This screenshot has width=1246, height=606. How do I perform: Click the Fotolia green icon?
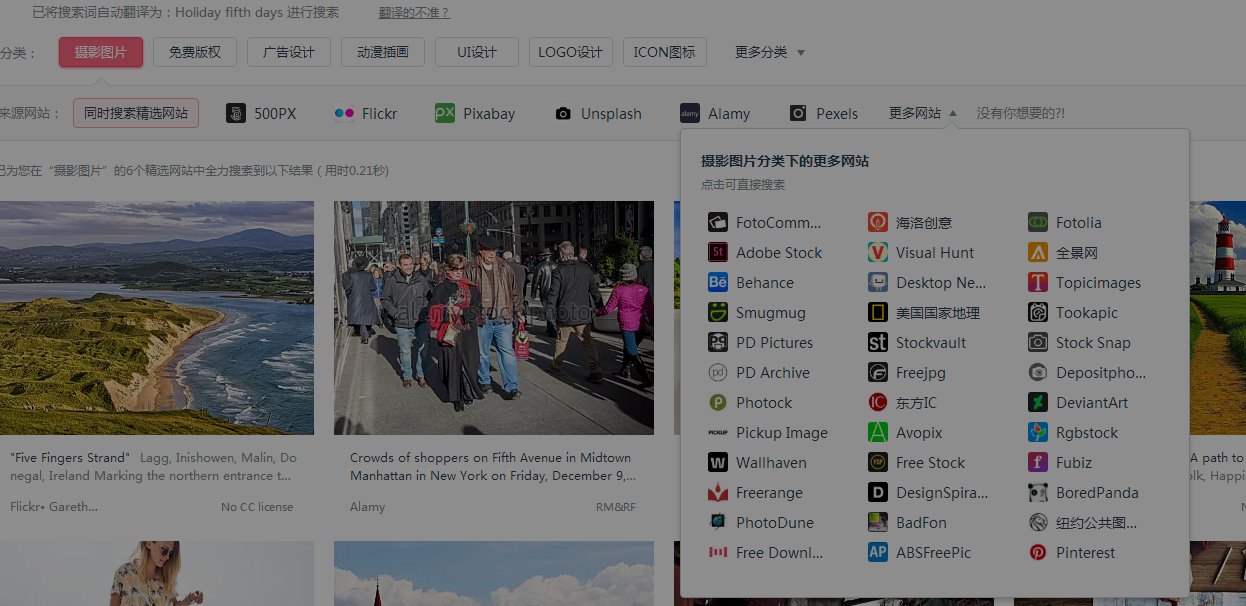coord(1037,222)
